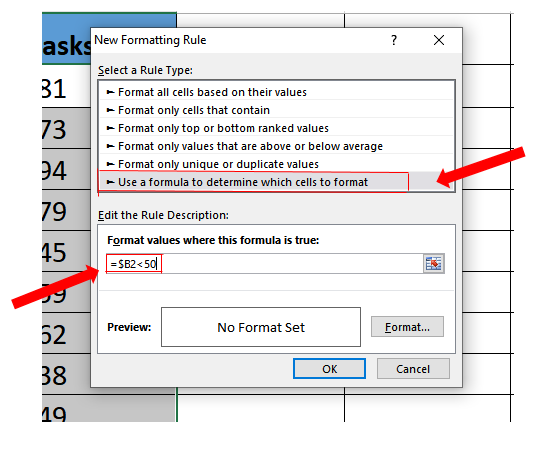
Task: Cancel the new formatting rule
Action: (x=413, y=369)
